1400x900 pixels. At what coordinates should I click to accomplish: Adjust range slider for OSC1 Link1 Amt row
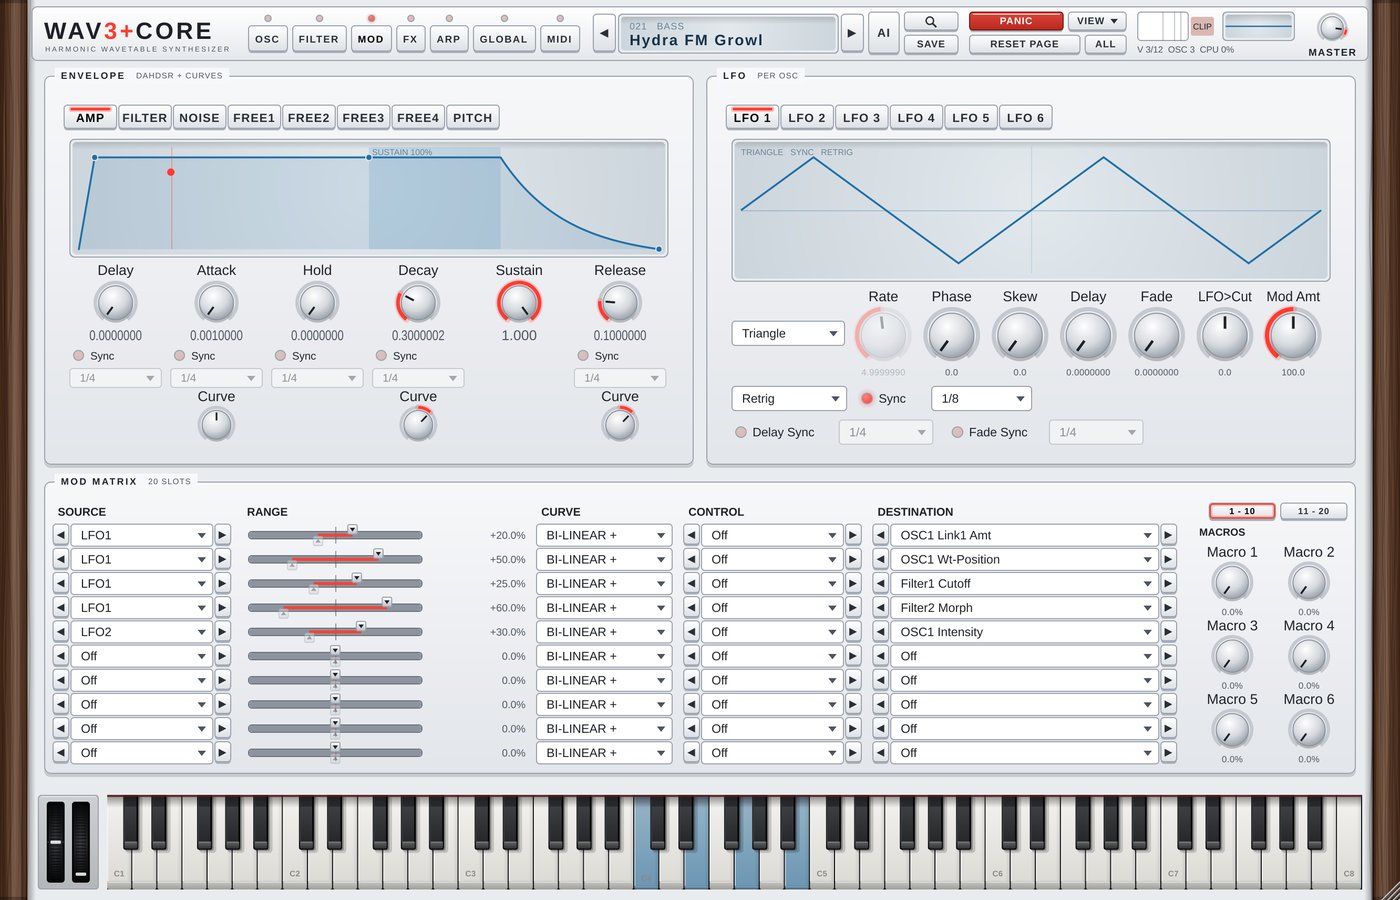pyautogui.click(x=335, y=535)
